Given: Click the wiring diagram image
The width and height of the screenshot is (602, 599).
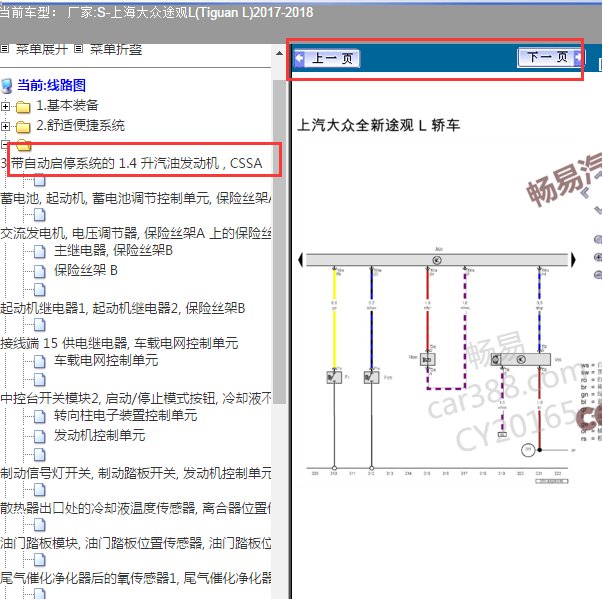Looking at the screenshot, I should coord(437,365).
